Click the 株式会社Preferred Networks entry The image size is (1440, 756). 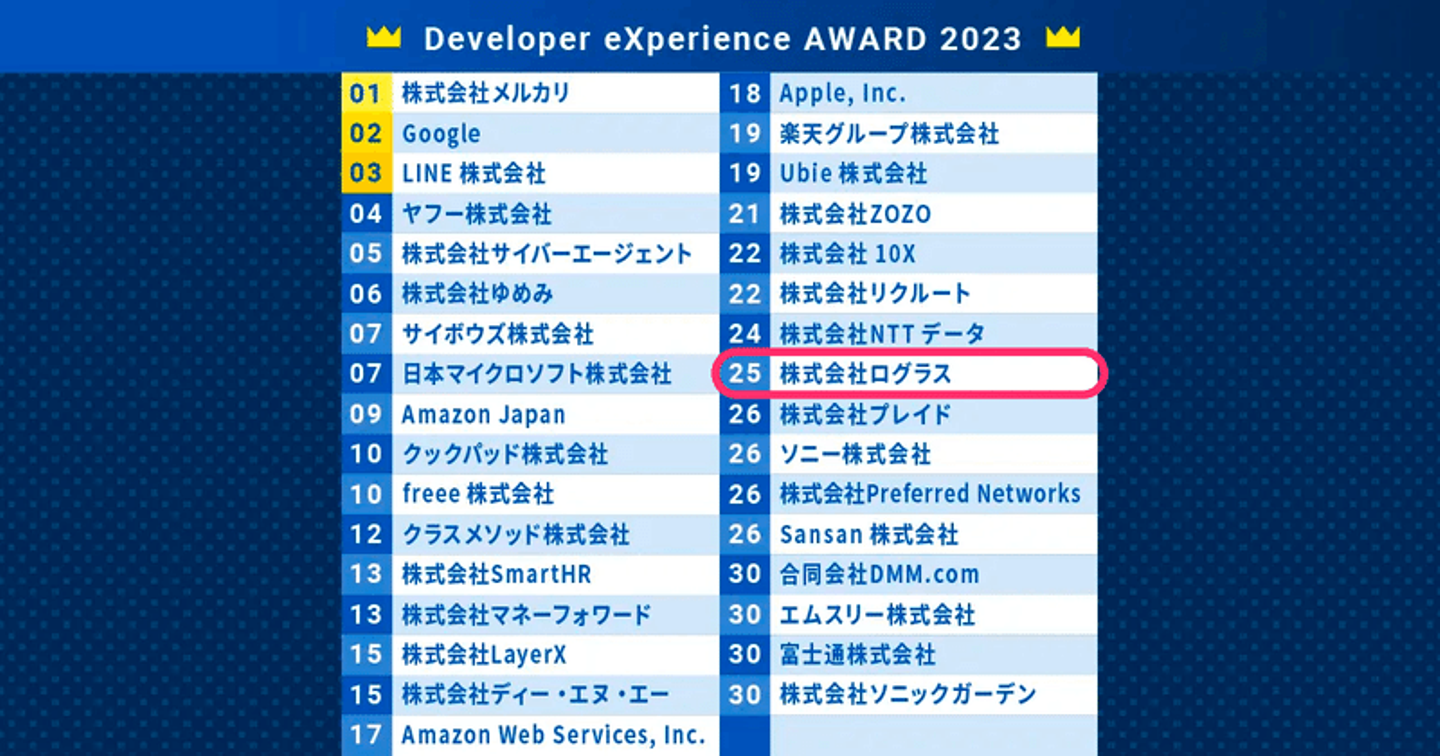pyautogui.click(x=930, y=494)
